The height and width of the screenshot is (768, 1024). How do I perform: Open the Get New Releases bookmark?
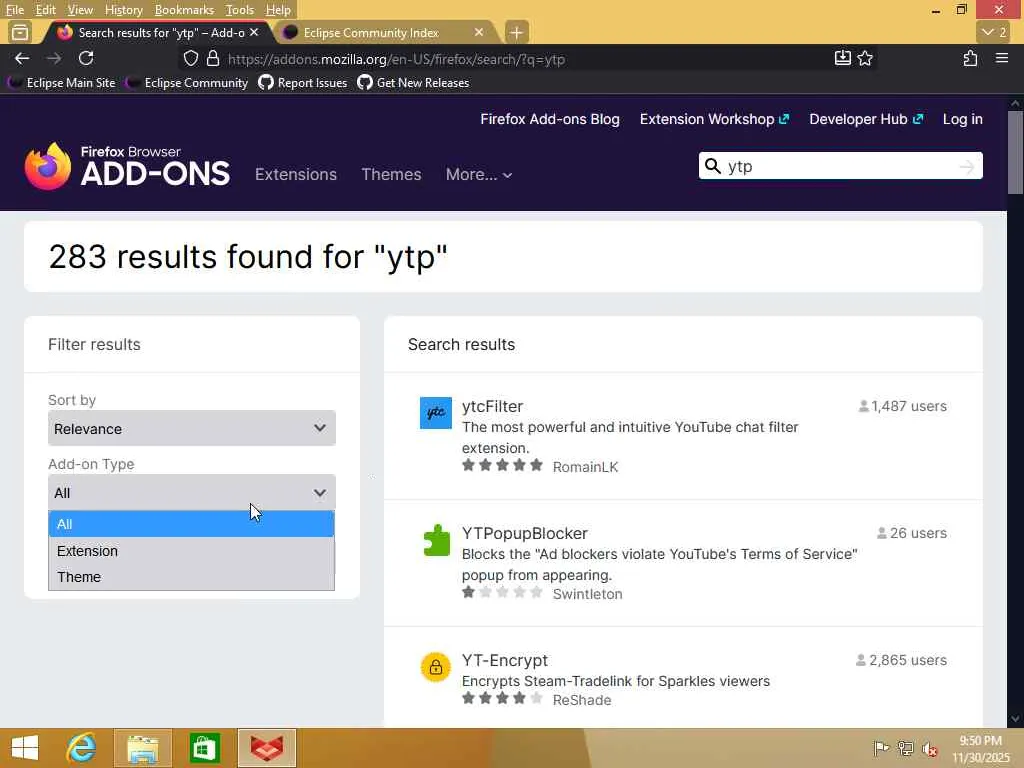tap(413, 83)
